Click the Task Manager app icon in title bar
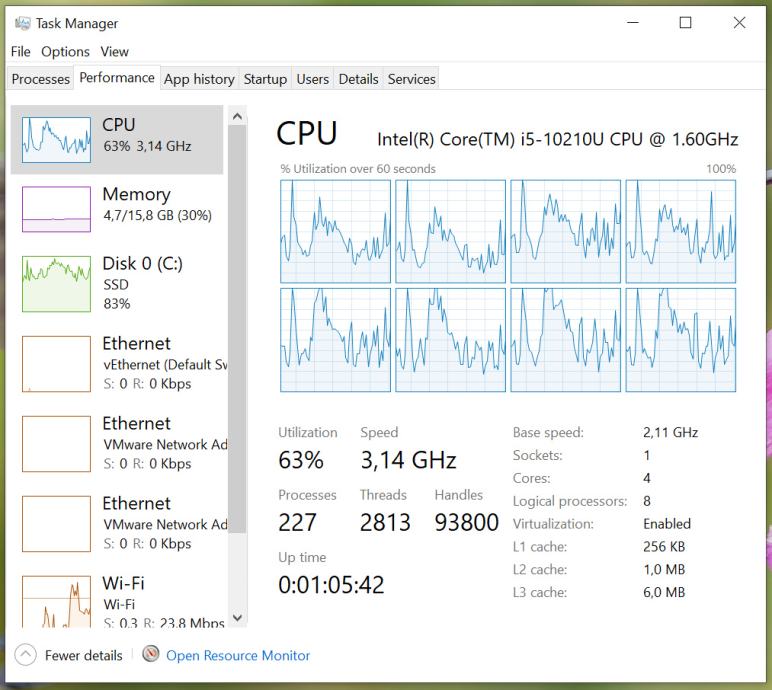 (22, 23)
